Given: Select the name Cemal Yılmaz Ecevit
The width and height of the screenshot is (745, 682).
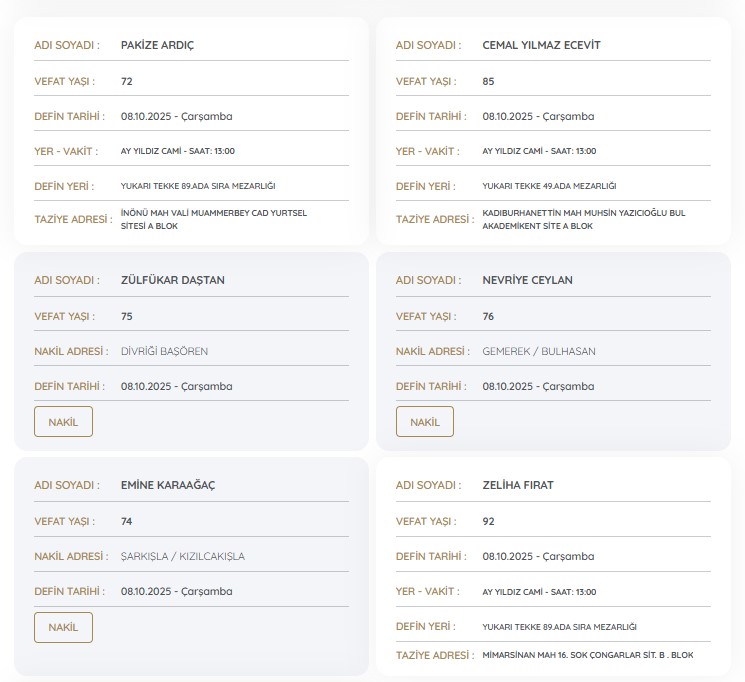Looking at the screenshot, I should click(541, 45).
